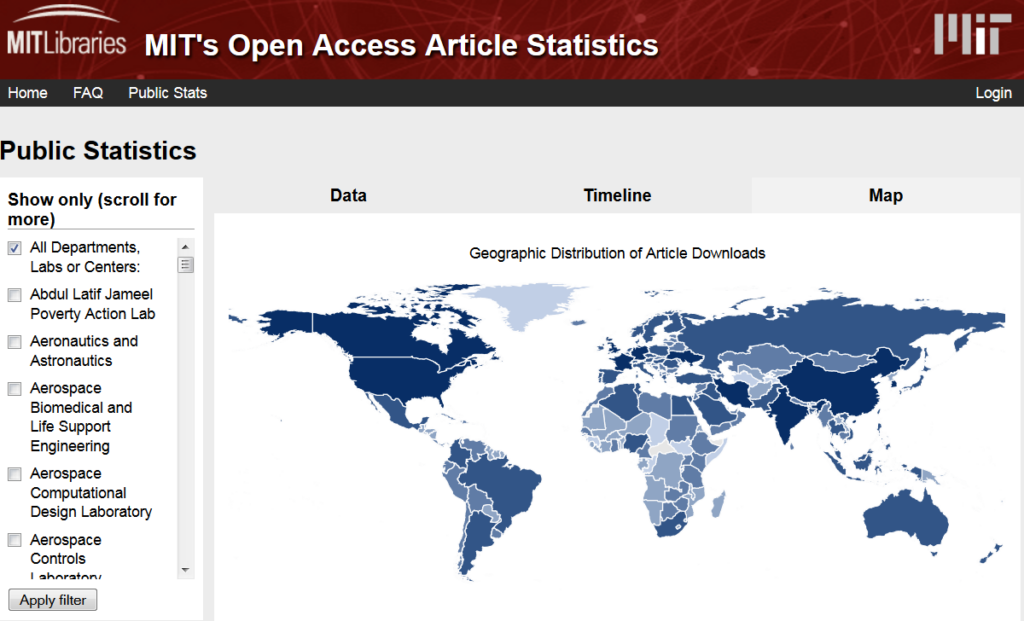Open the FAQ page
The width and height of the screenshot is (1024, 621).
[88, 92]
